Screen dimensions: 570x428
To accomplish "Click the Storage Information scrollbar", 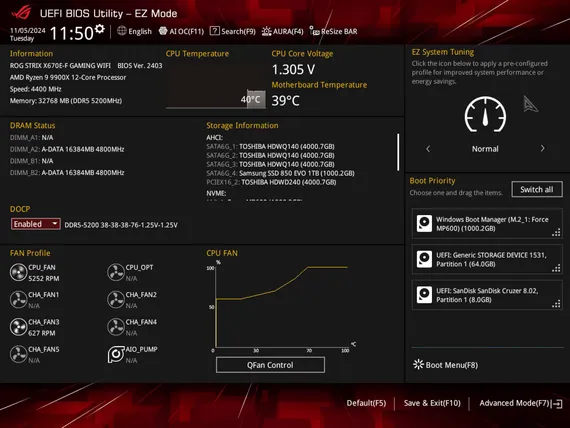I will click(398, 152).
